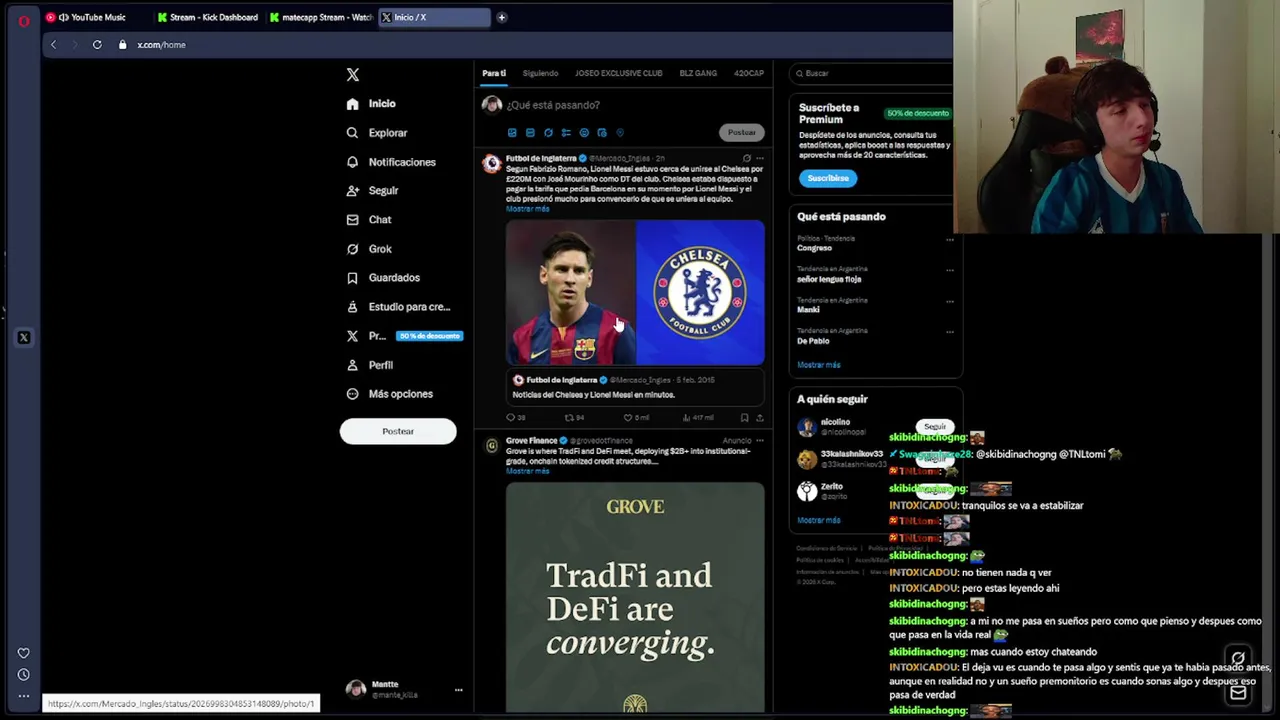Open options for Manki trend

click(x=950, y=301)
